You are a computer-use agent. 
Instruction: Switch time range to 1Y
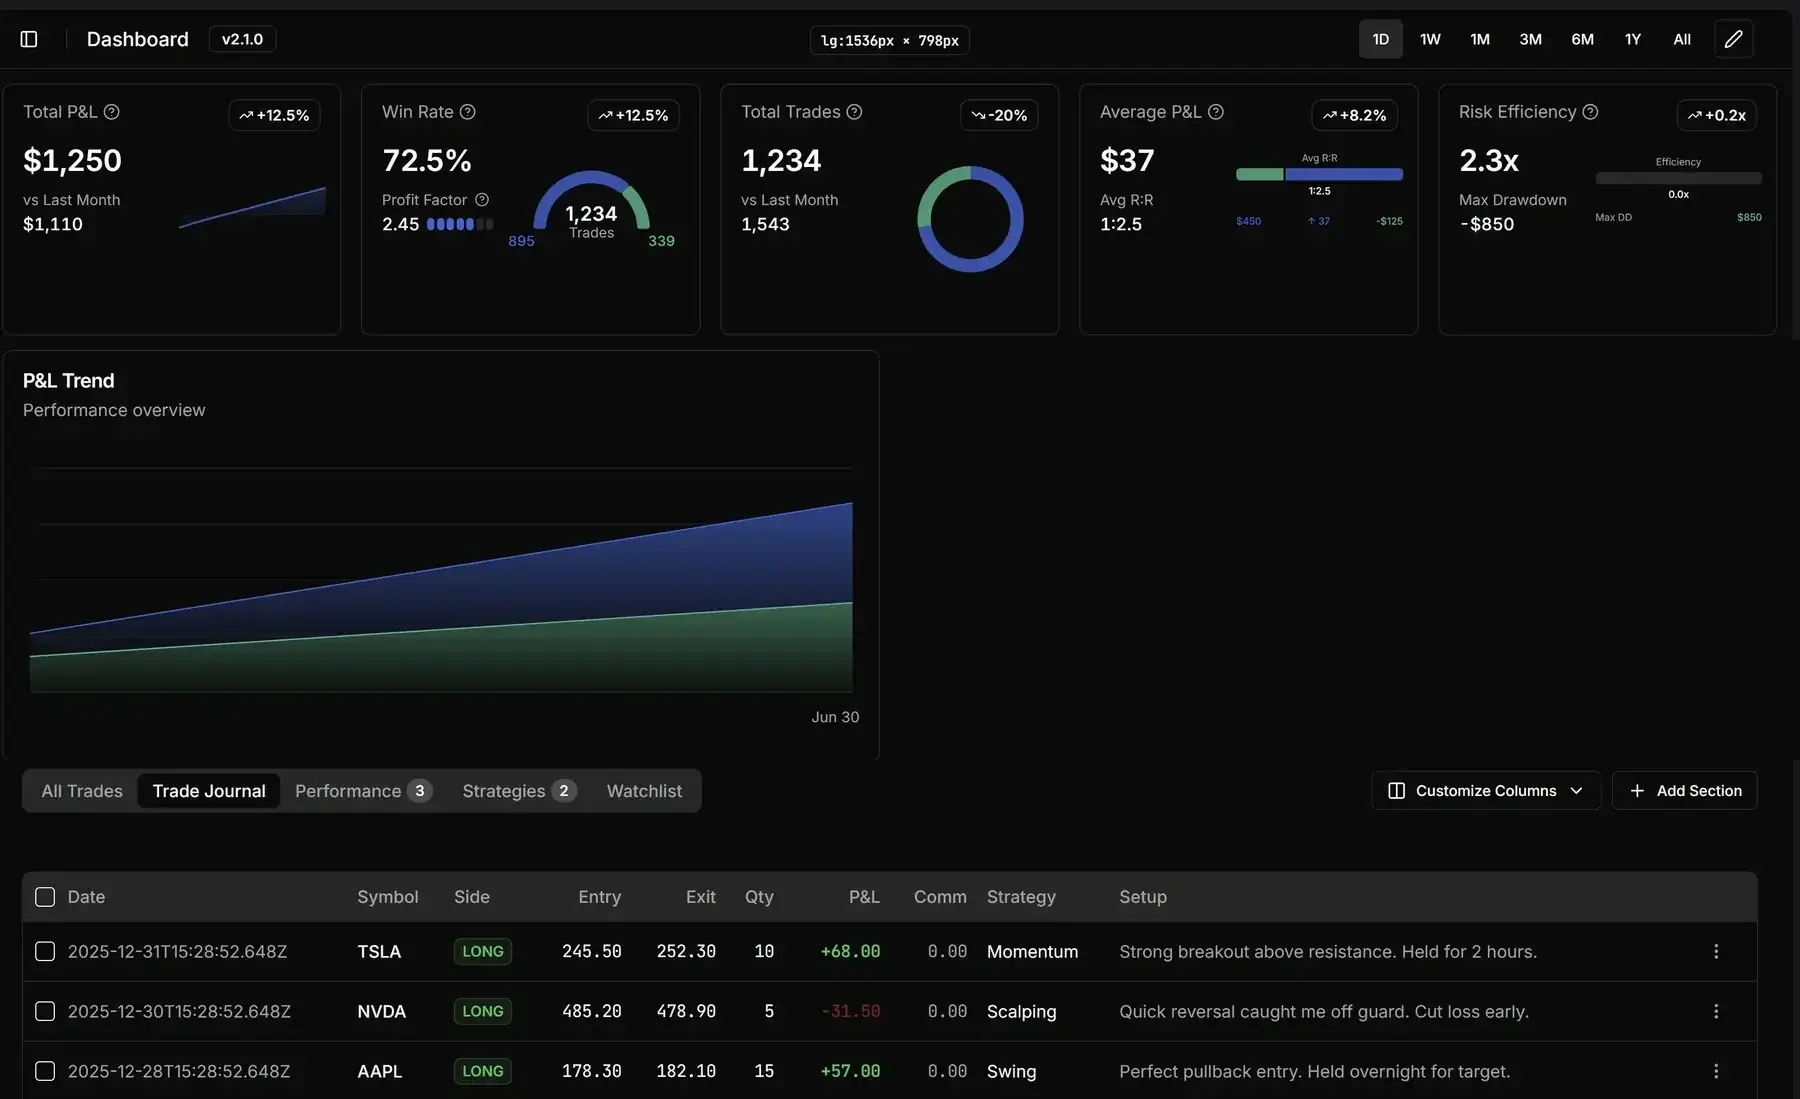tap(1632, 39)
